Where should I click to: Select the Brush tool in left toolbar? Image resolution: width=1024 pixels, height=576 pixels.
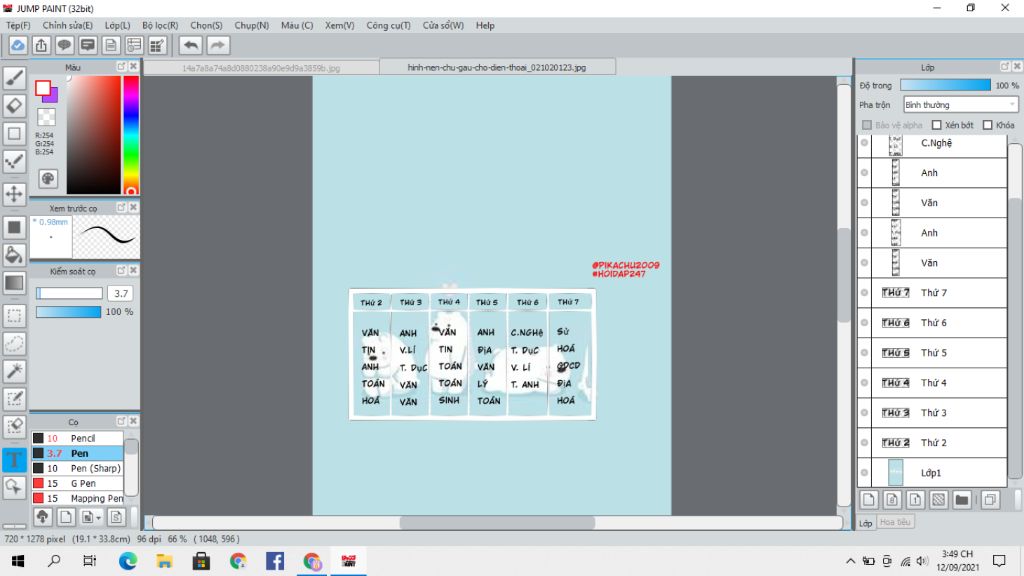[14, 78]
